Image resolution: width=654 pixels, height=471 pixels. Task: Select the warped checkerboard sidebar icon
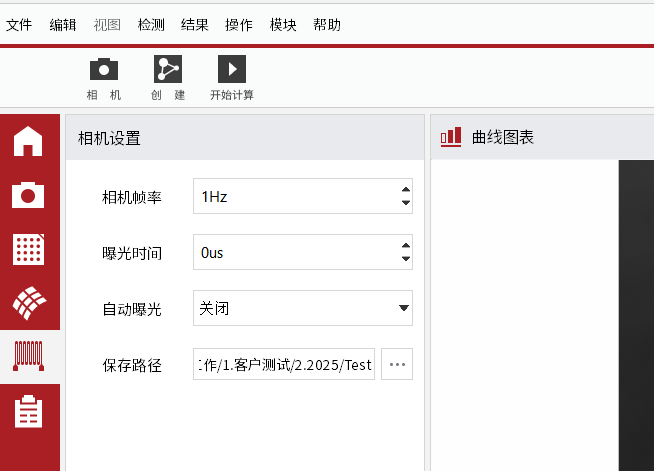pyautogui.click(x=28, y=302)
